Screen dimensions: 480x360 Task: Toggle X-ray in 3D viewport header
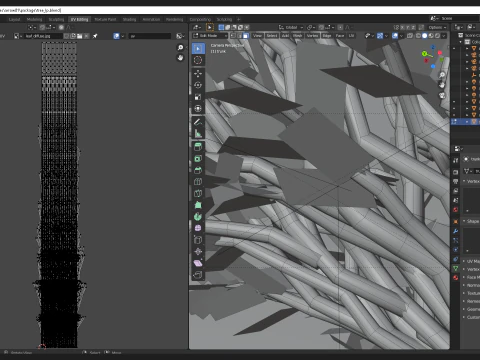[x=410, y=36]
